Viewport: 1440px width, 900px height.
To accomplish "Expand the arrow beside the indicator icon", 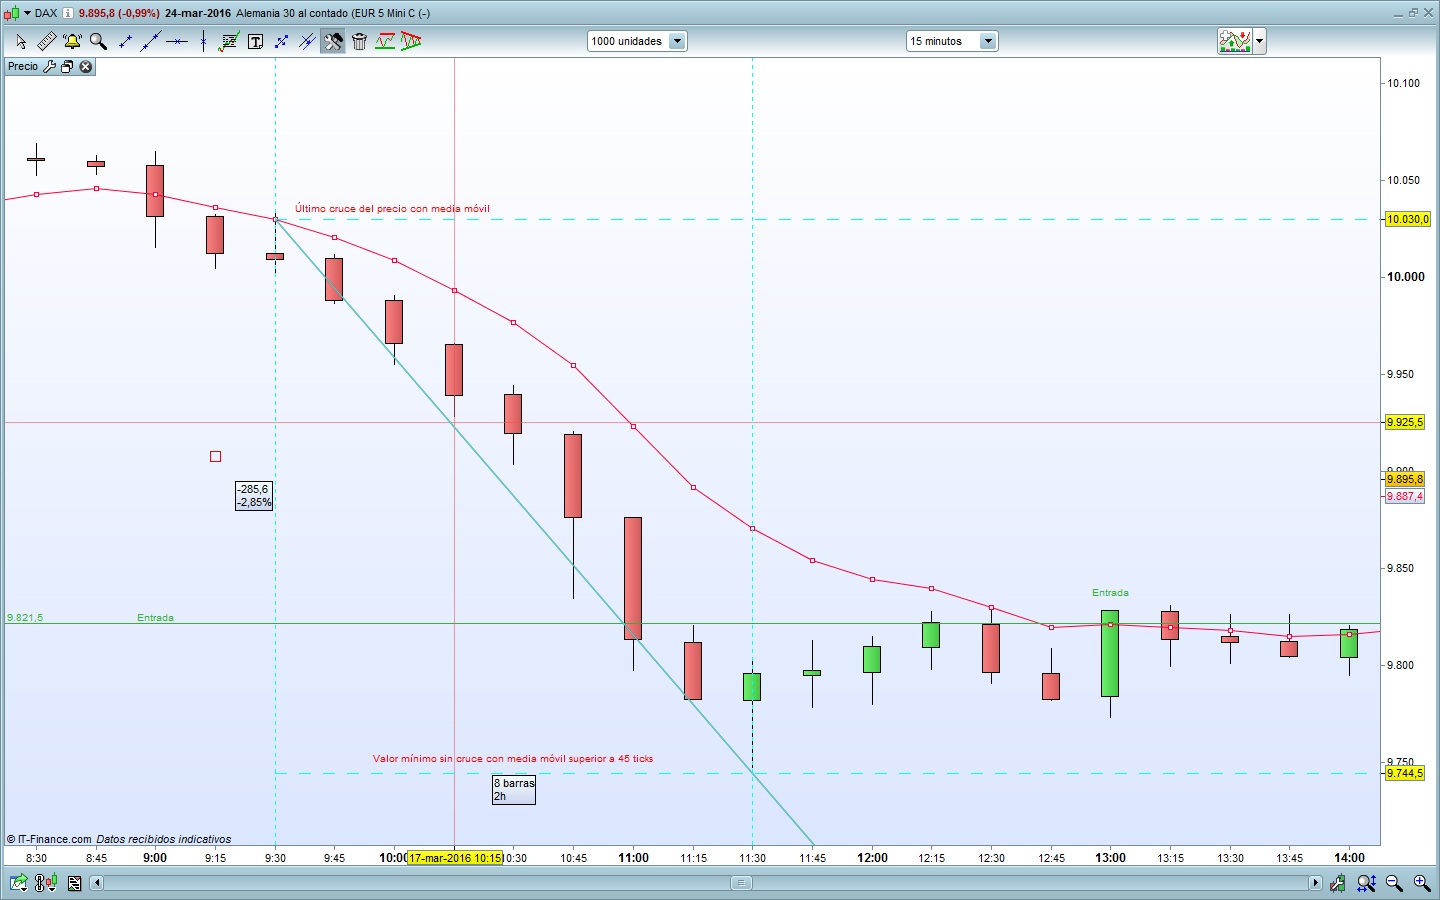I will tap(1259, 41).
